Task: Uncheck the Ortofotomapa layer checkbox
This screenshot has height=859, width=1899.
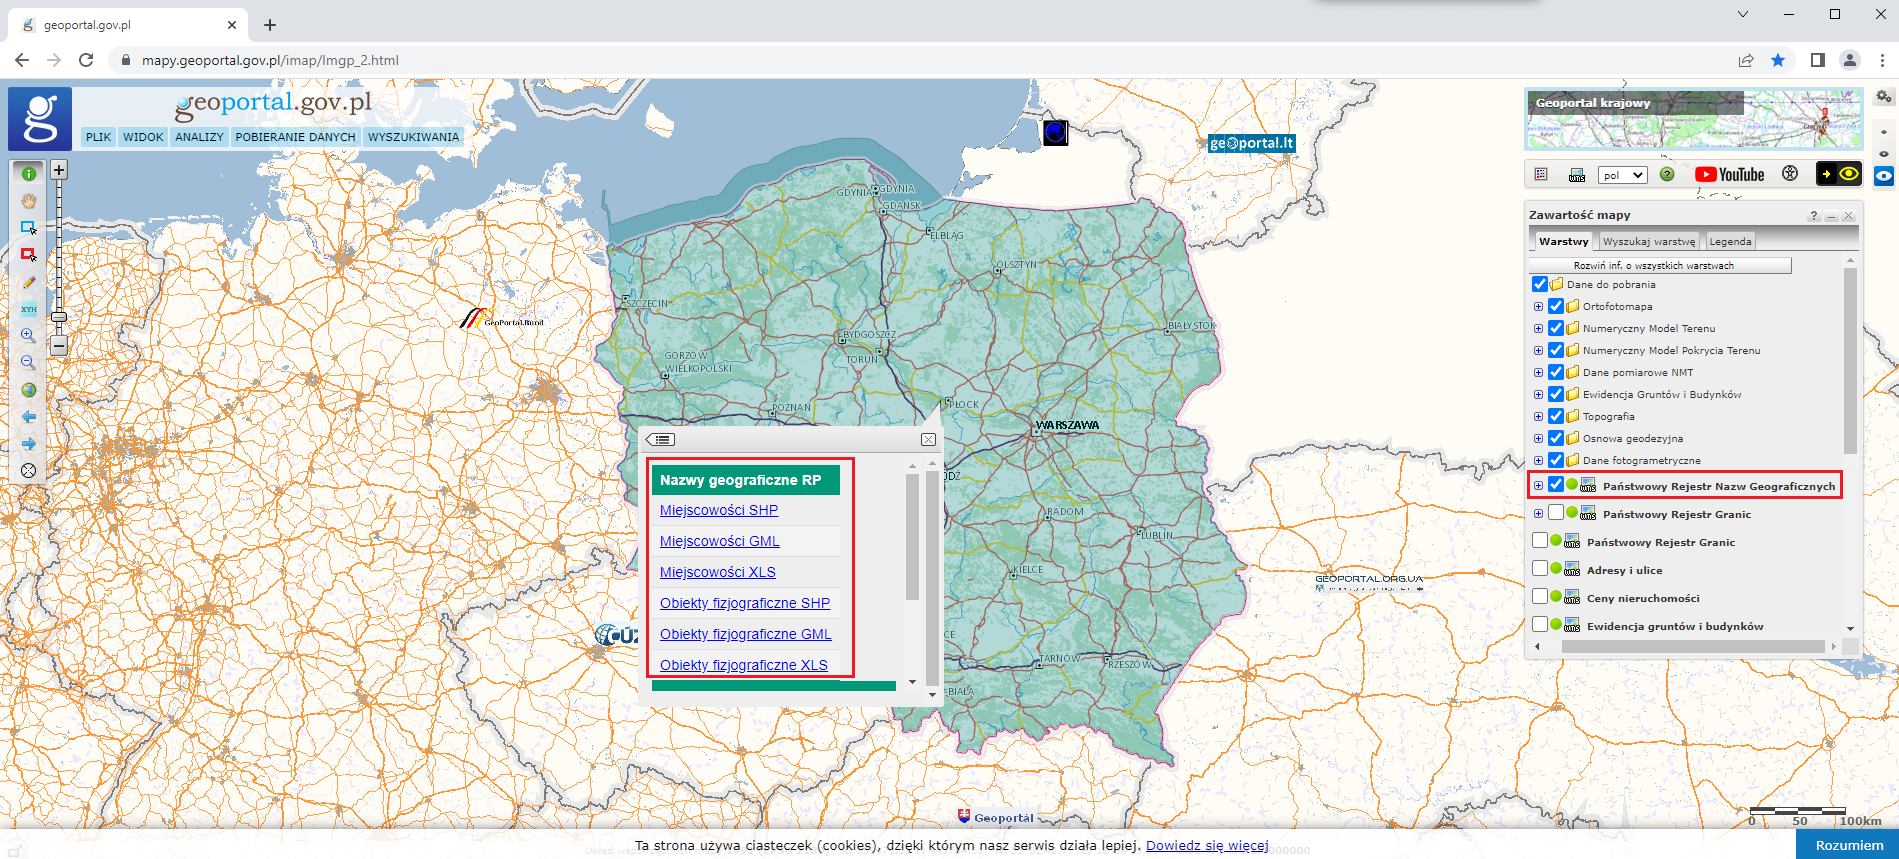Action: pyautogui.click(x=1556, y=307)
